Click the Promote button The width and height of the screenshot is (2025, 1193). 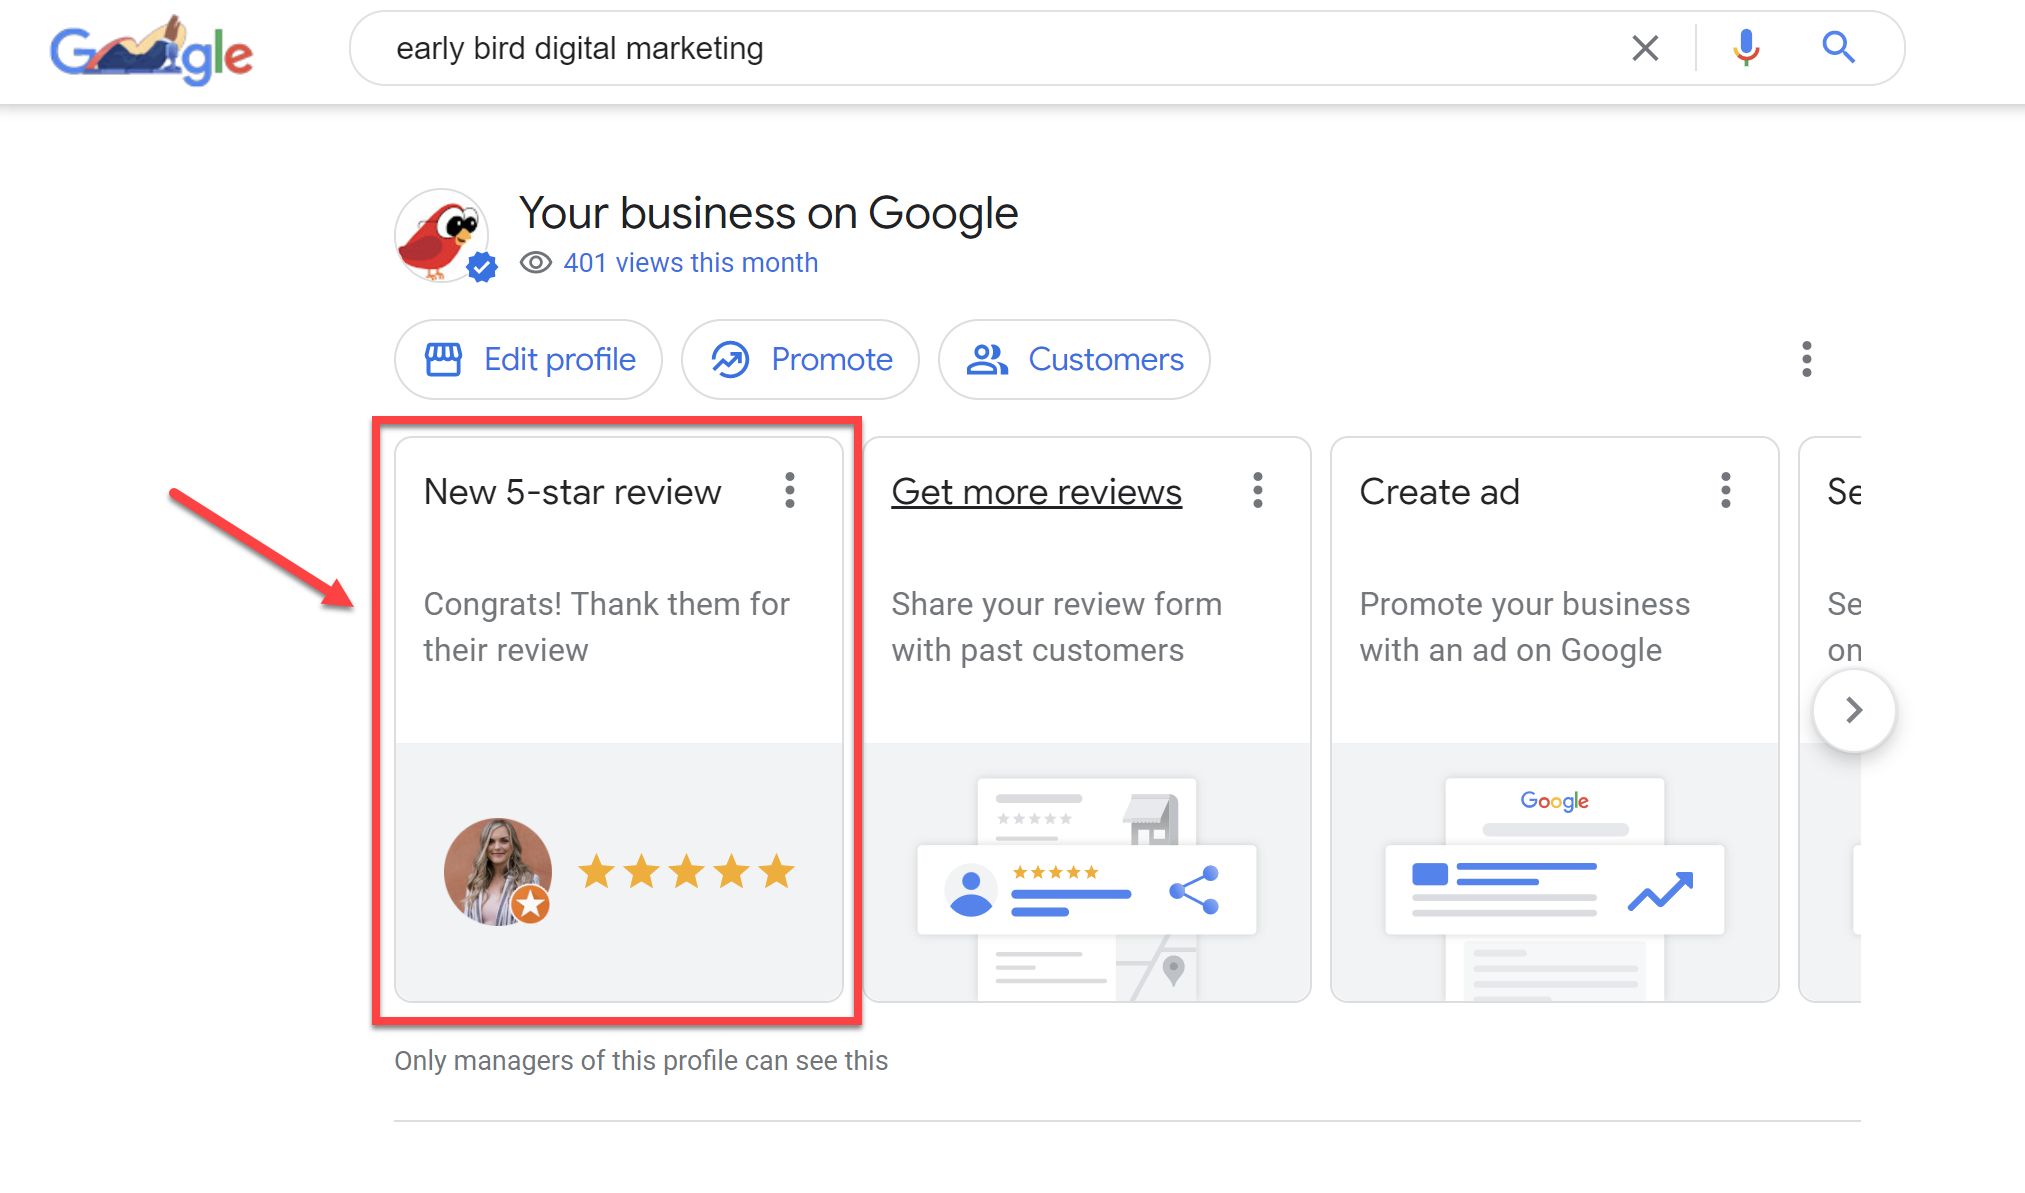point(800,359)
